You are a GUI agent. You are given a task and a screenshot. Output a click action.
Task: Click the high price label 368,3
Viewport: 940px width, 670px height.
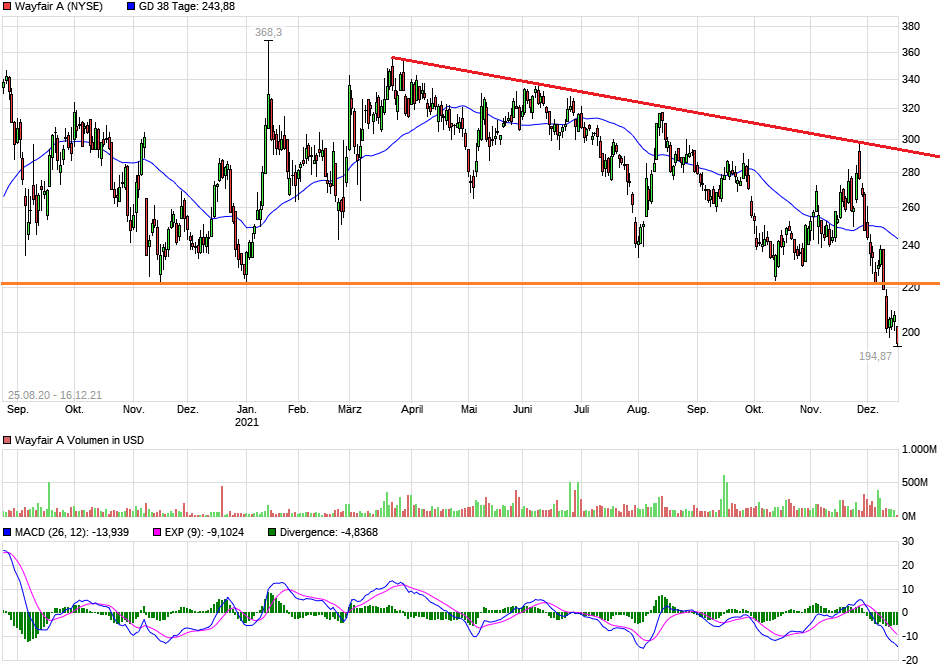[268, 32]
